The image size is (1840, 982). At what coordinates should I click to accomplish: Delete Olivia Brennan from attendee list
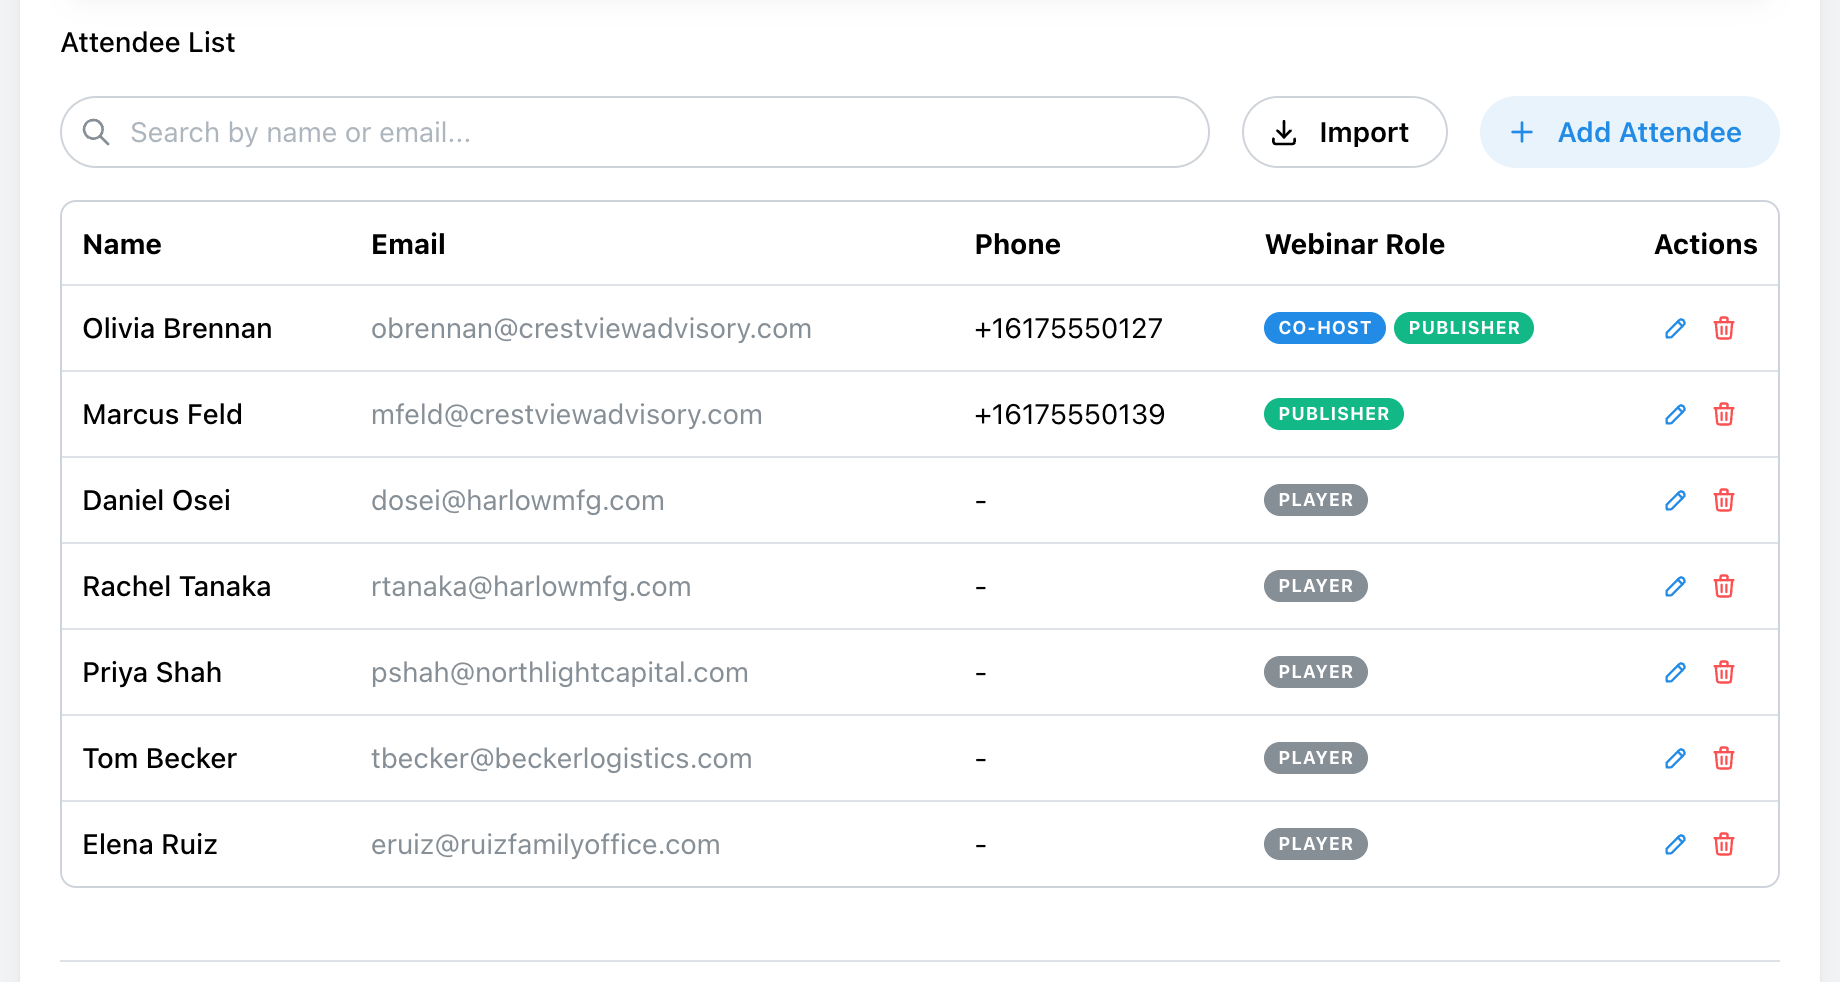pyautogui.click(x=1724, y=328)
